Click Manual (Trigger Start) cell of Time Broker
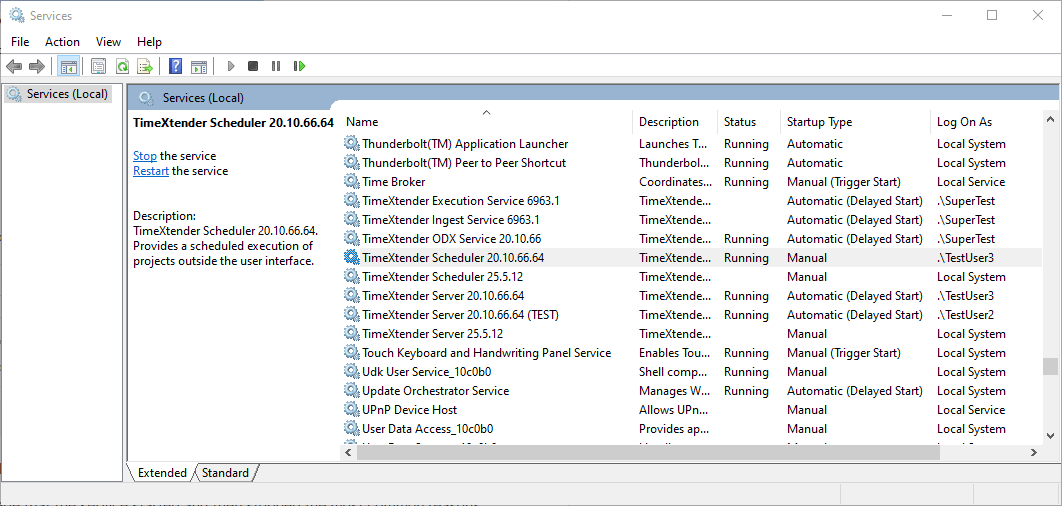Image resolution: width=1062 pixels, height=506 pixels. (x=844, y=182)
